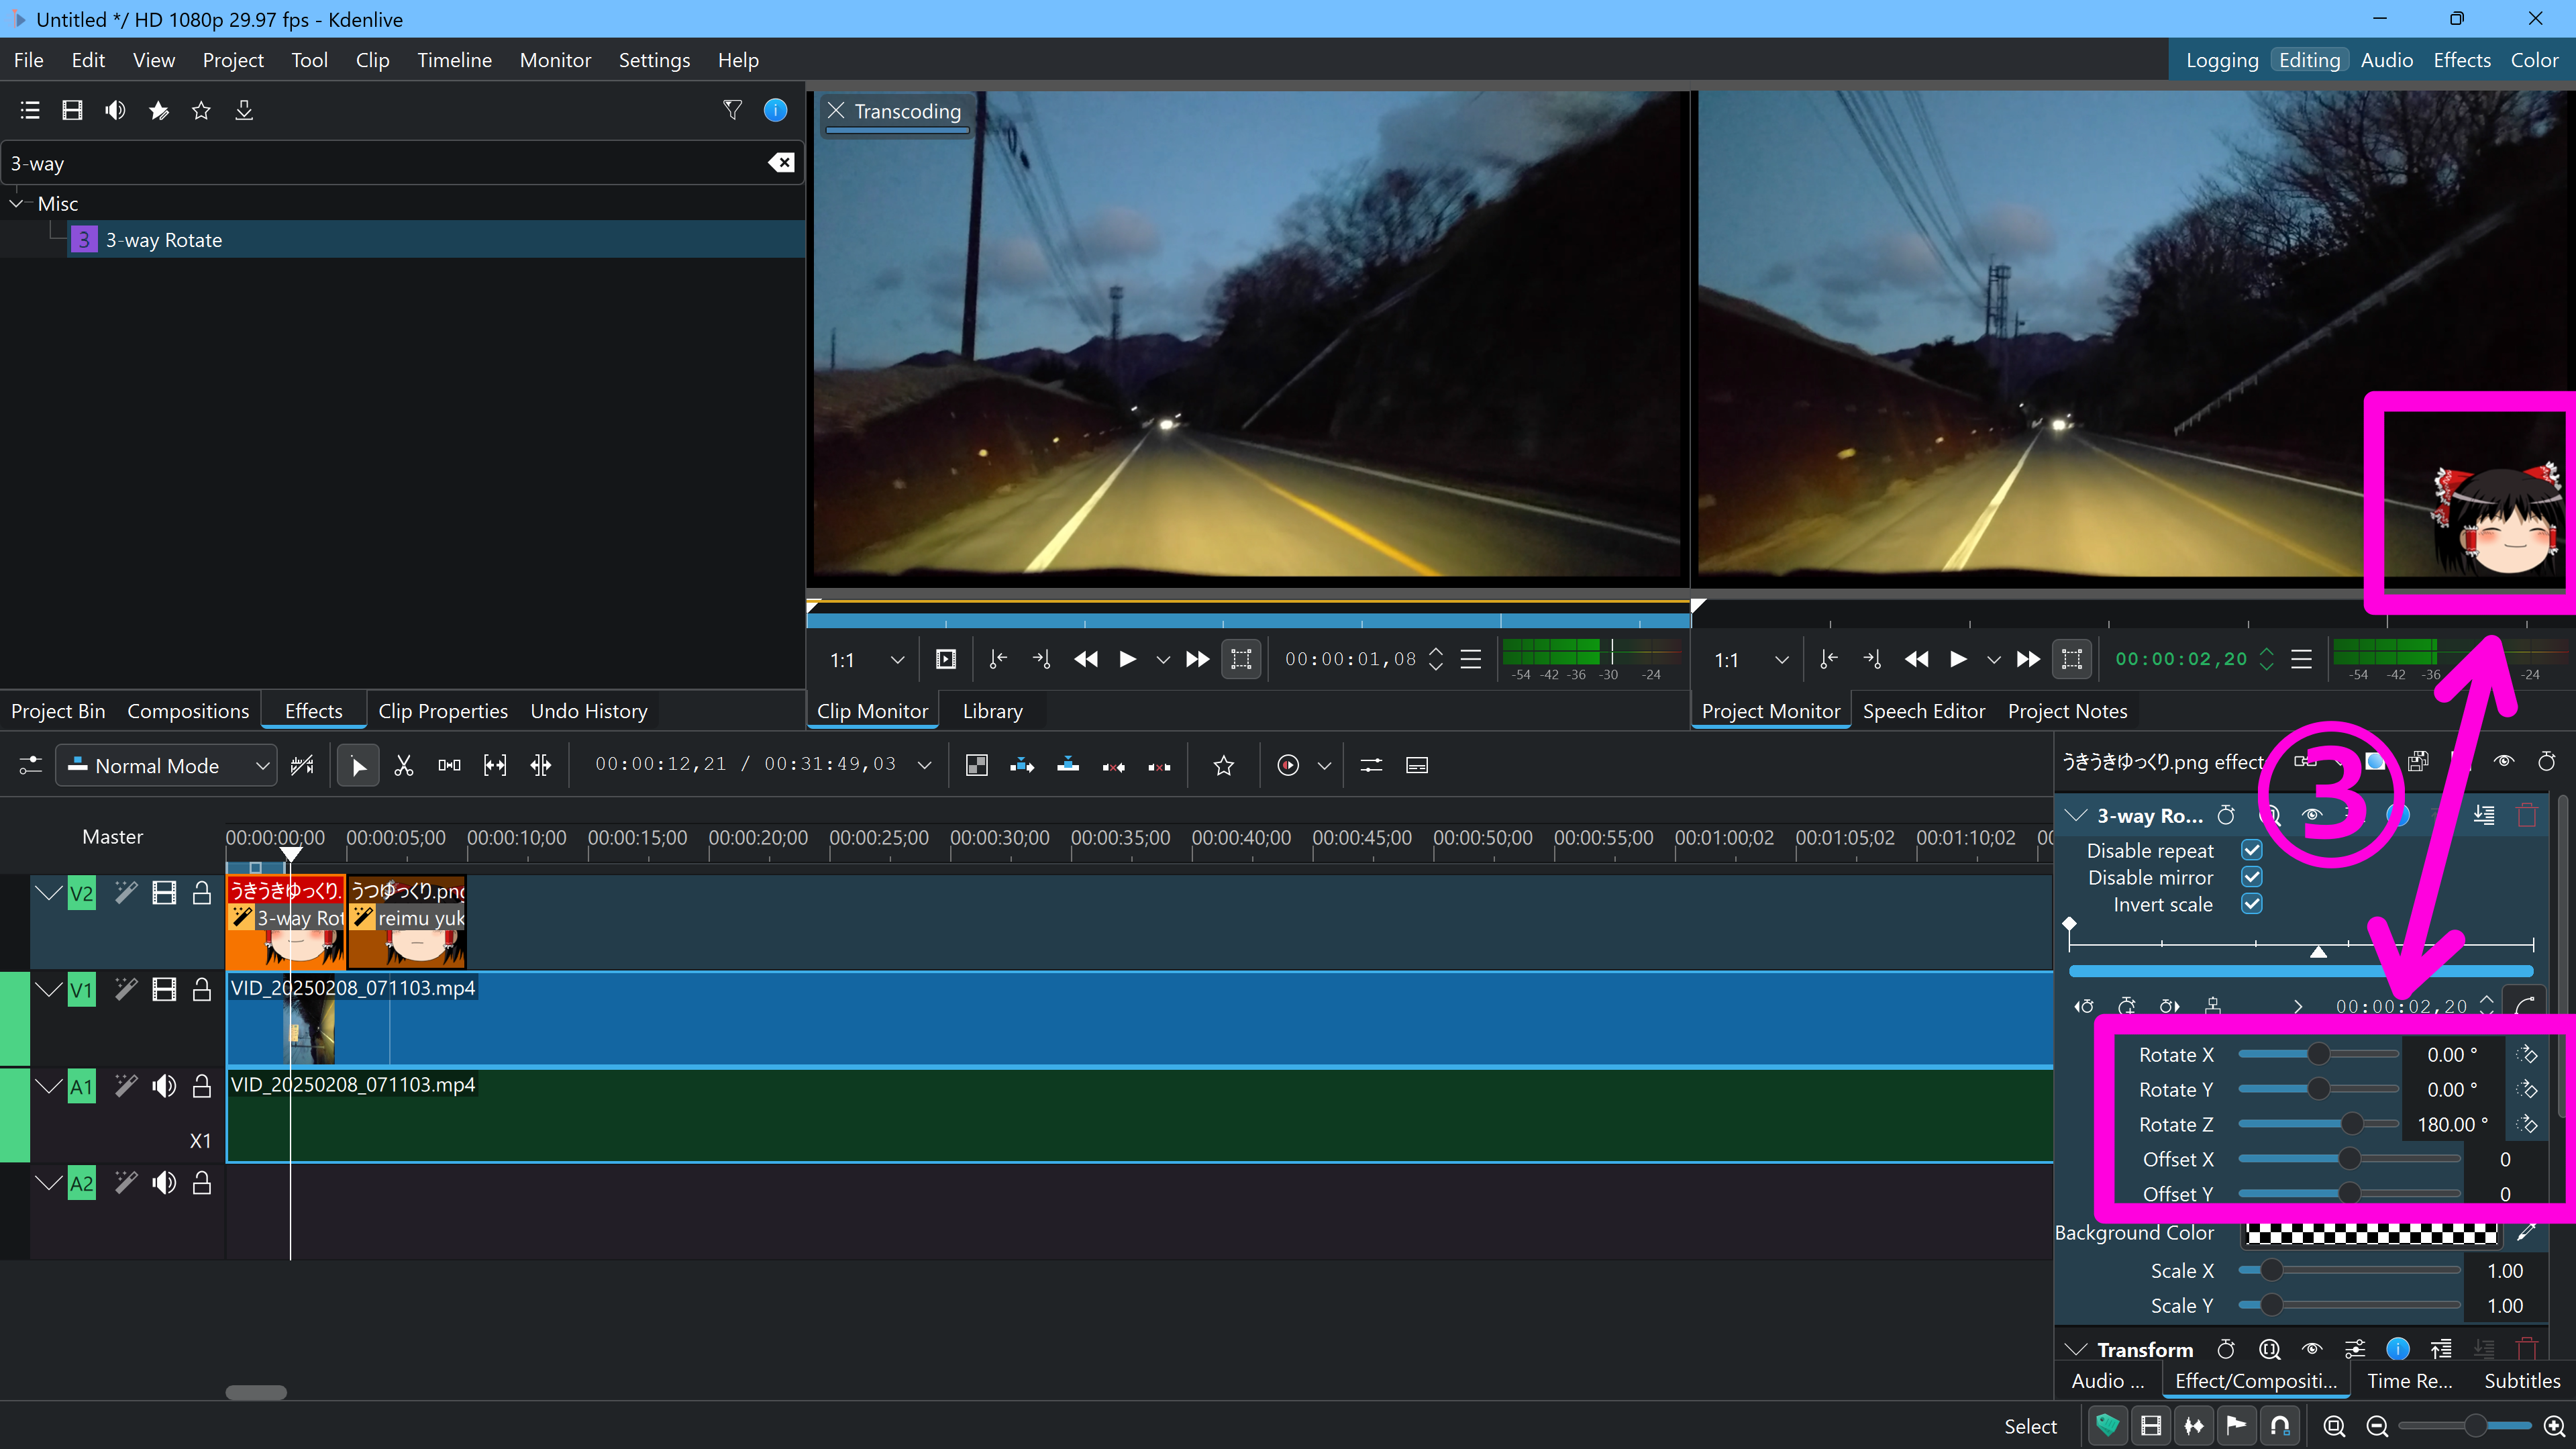The image size is (2576, 1449).
Task: Cancel the Transcoding job
Action: (x=836, y=110)
